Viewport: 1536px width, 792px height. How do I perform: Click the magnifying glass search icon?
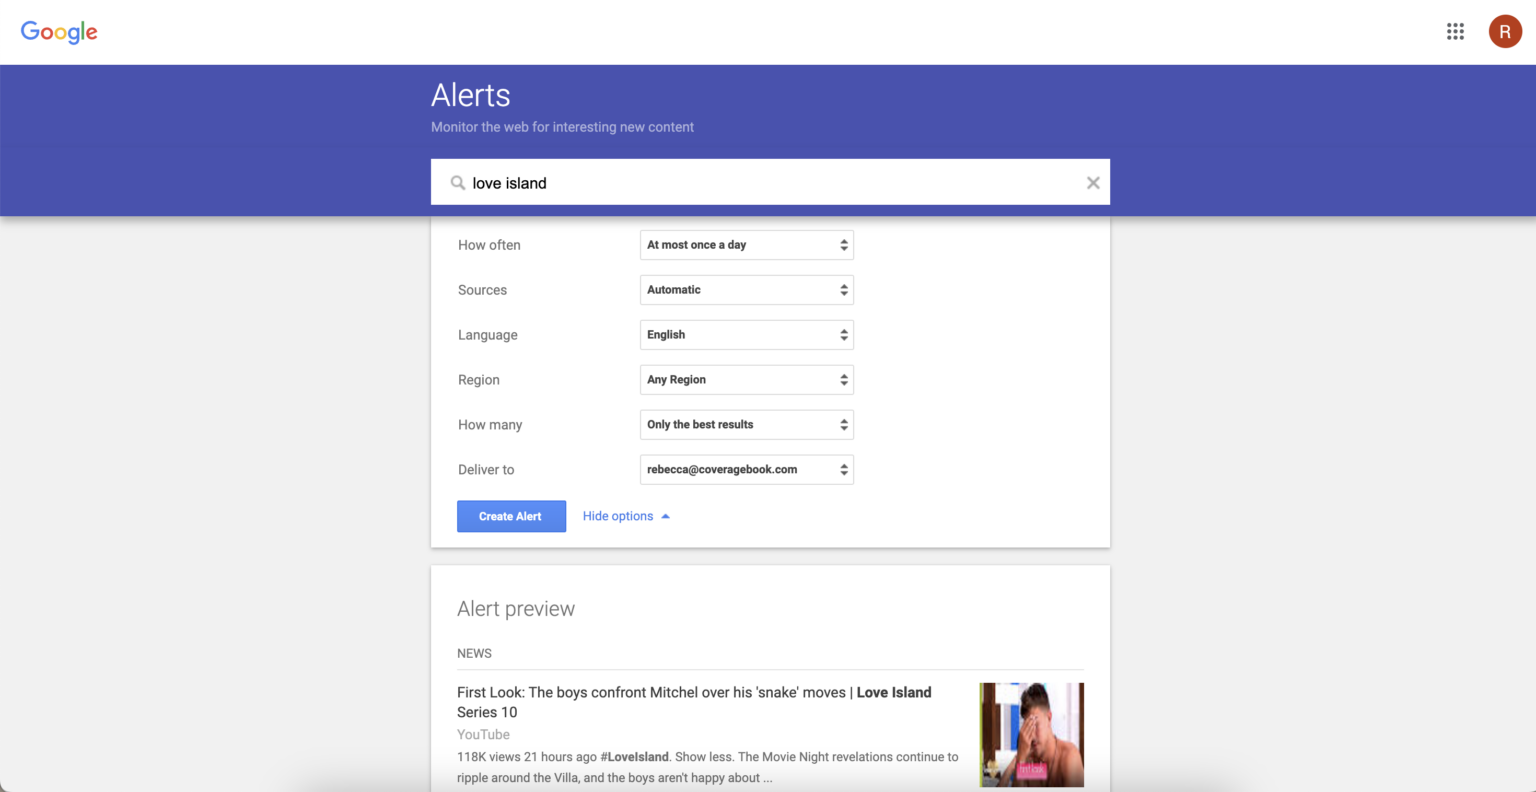coord(458,183)
